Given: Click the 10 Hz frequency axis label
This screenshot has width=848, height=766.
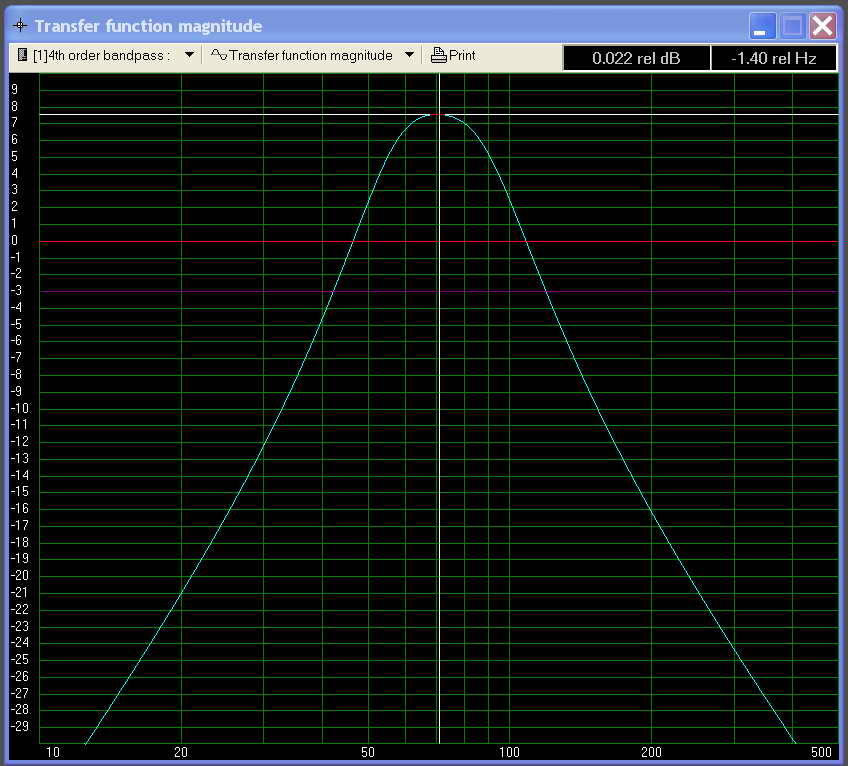Looking at the screenshot, I should point(52,752).
